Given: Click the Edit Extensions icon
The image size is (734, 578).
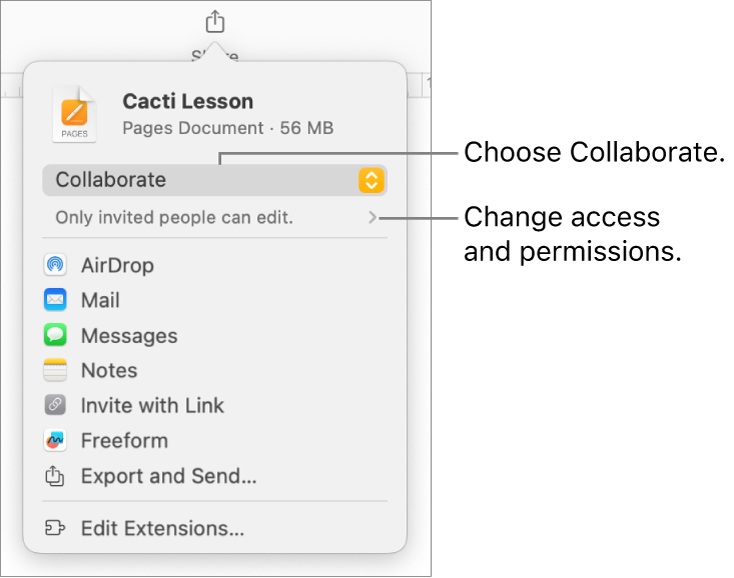Looking at the screenshot, I should tap(56, 528).
